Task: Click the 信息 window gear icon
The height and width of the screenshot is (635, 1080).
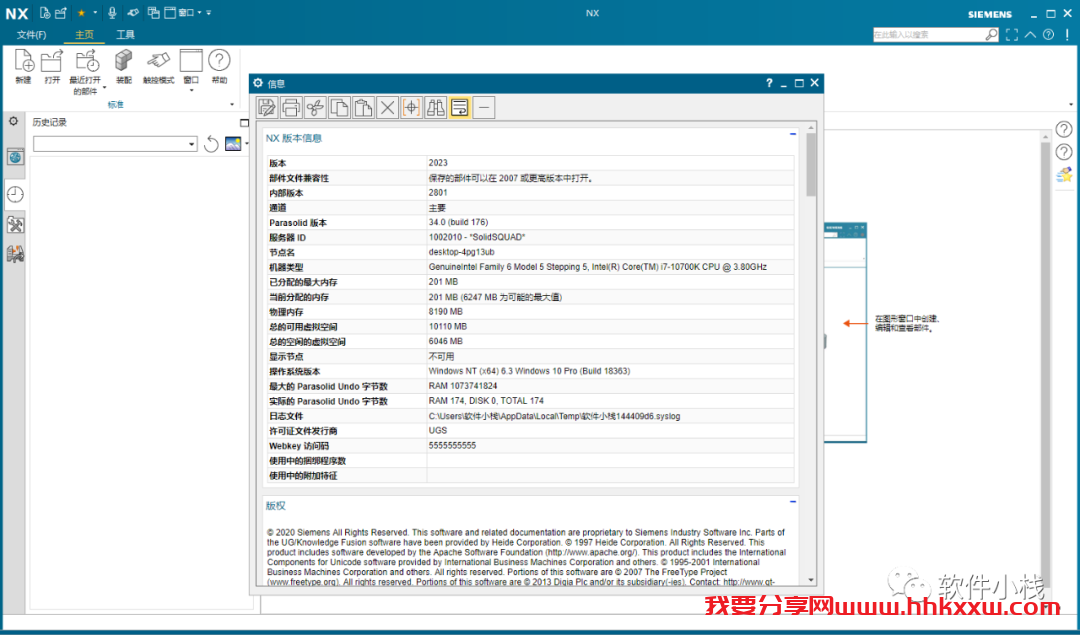Action: click(x=258, y=83)
